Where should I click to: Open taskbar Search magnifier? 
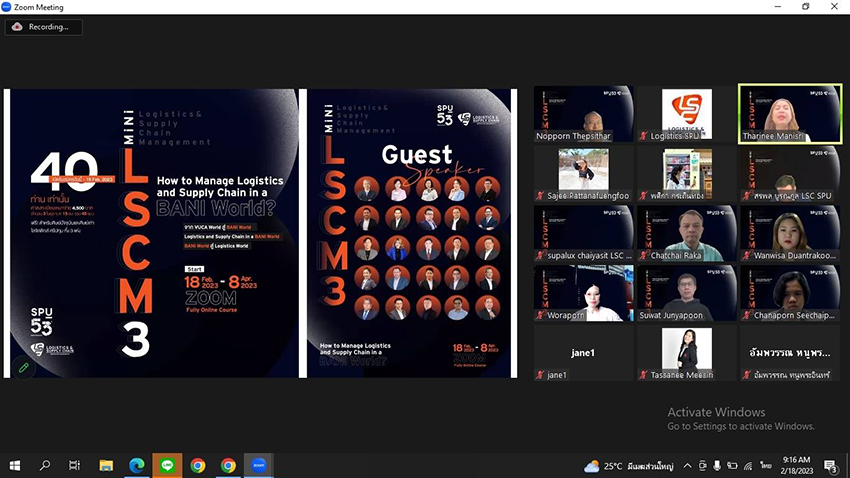click(45, 466)
